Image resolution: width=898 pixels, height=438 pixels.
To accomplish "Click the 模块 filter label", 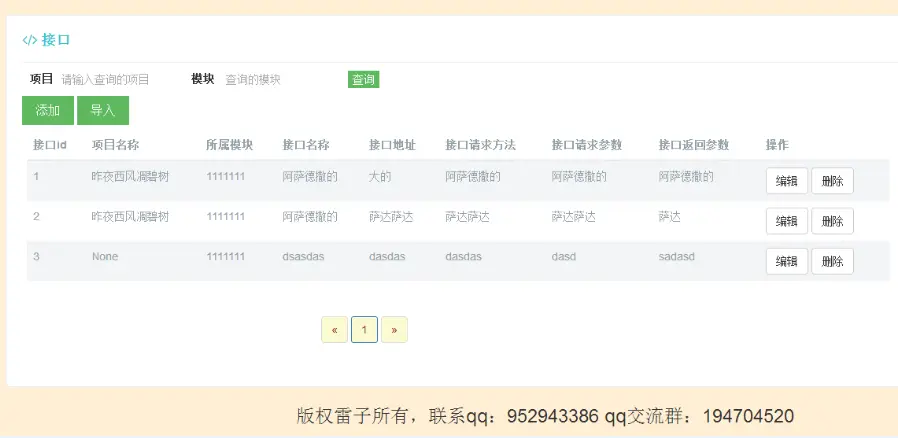I will (203, 79).
